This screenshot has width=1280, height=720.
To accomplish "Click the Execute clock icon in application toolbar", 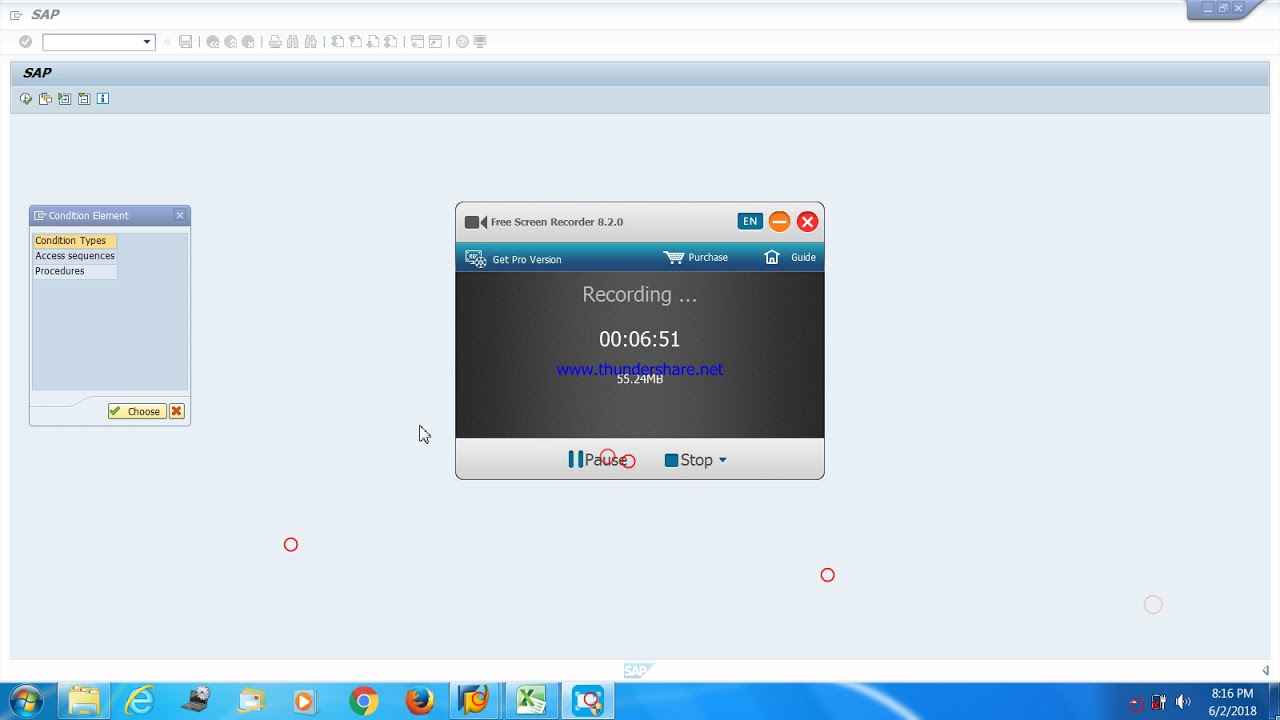I will coord(26,99).
